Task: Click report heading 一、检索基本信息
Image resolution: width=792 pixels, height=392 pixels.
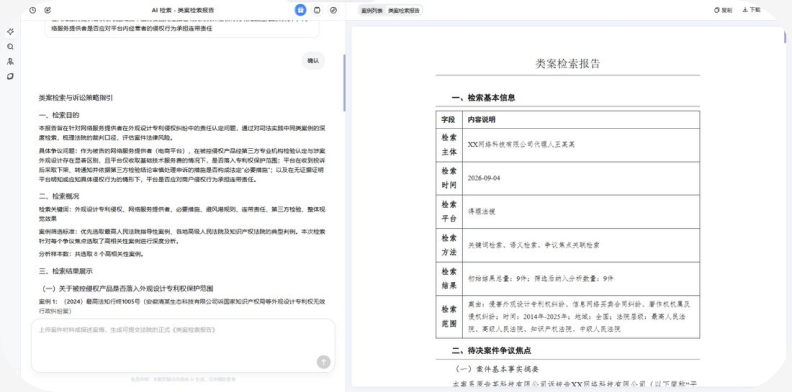Action: pos(483,98)
